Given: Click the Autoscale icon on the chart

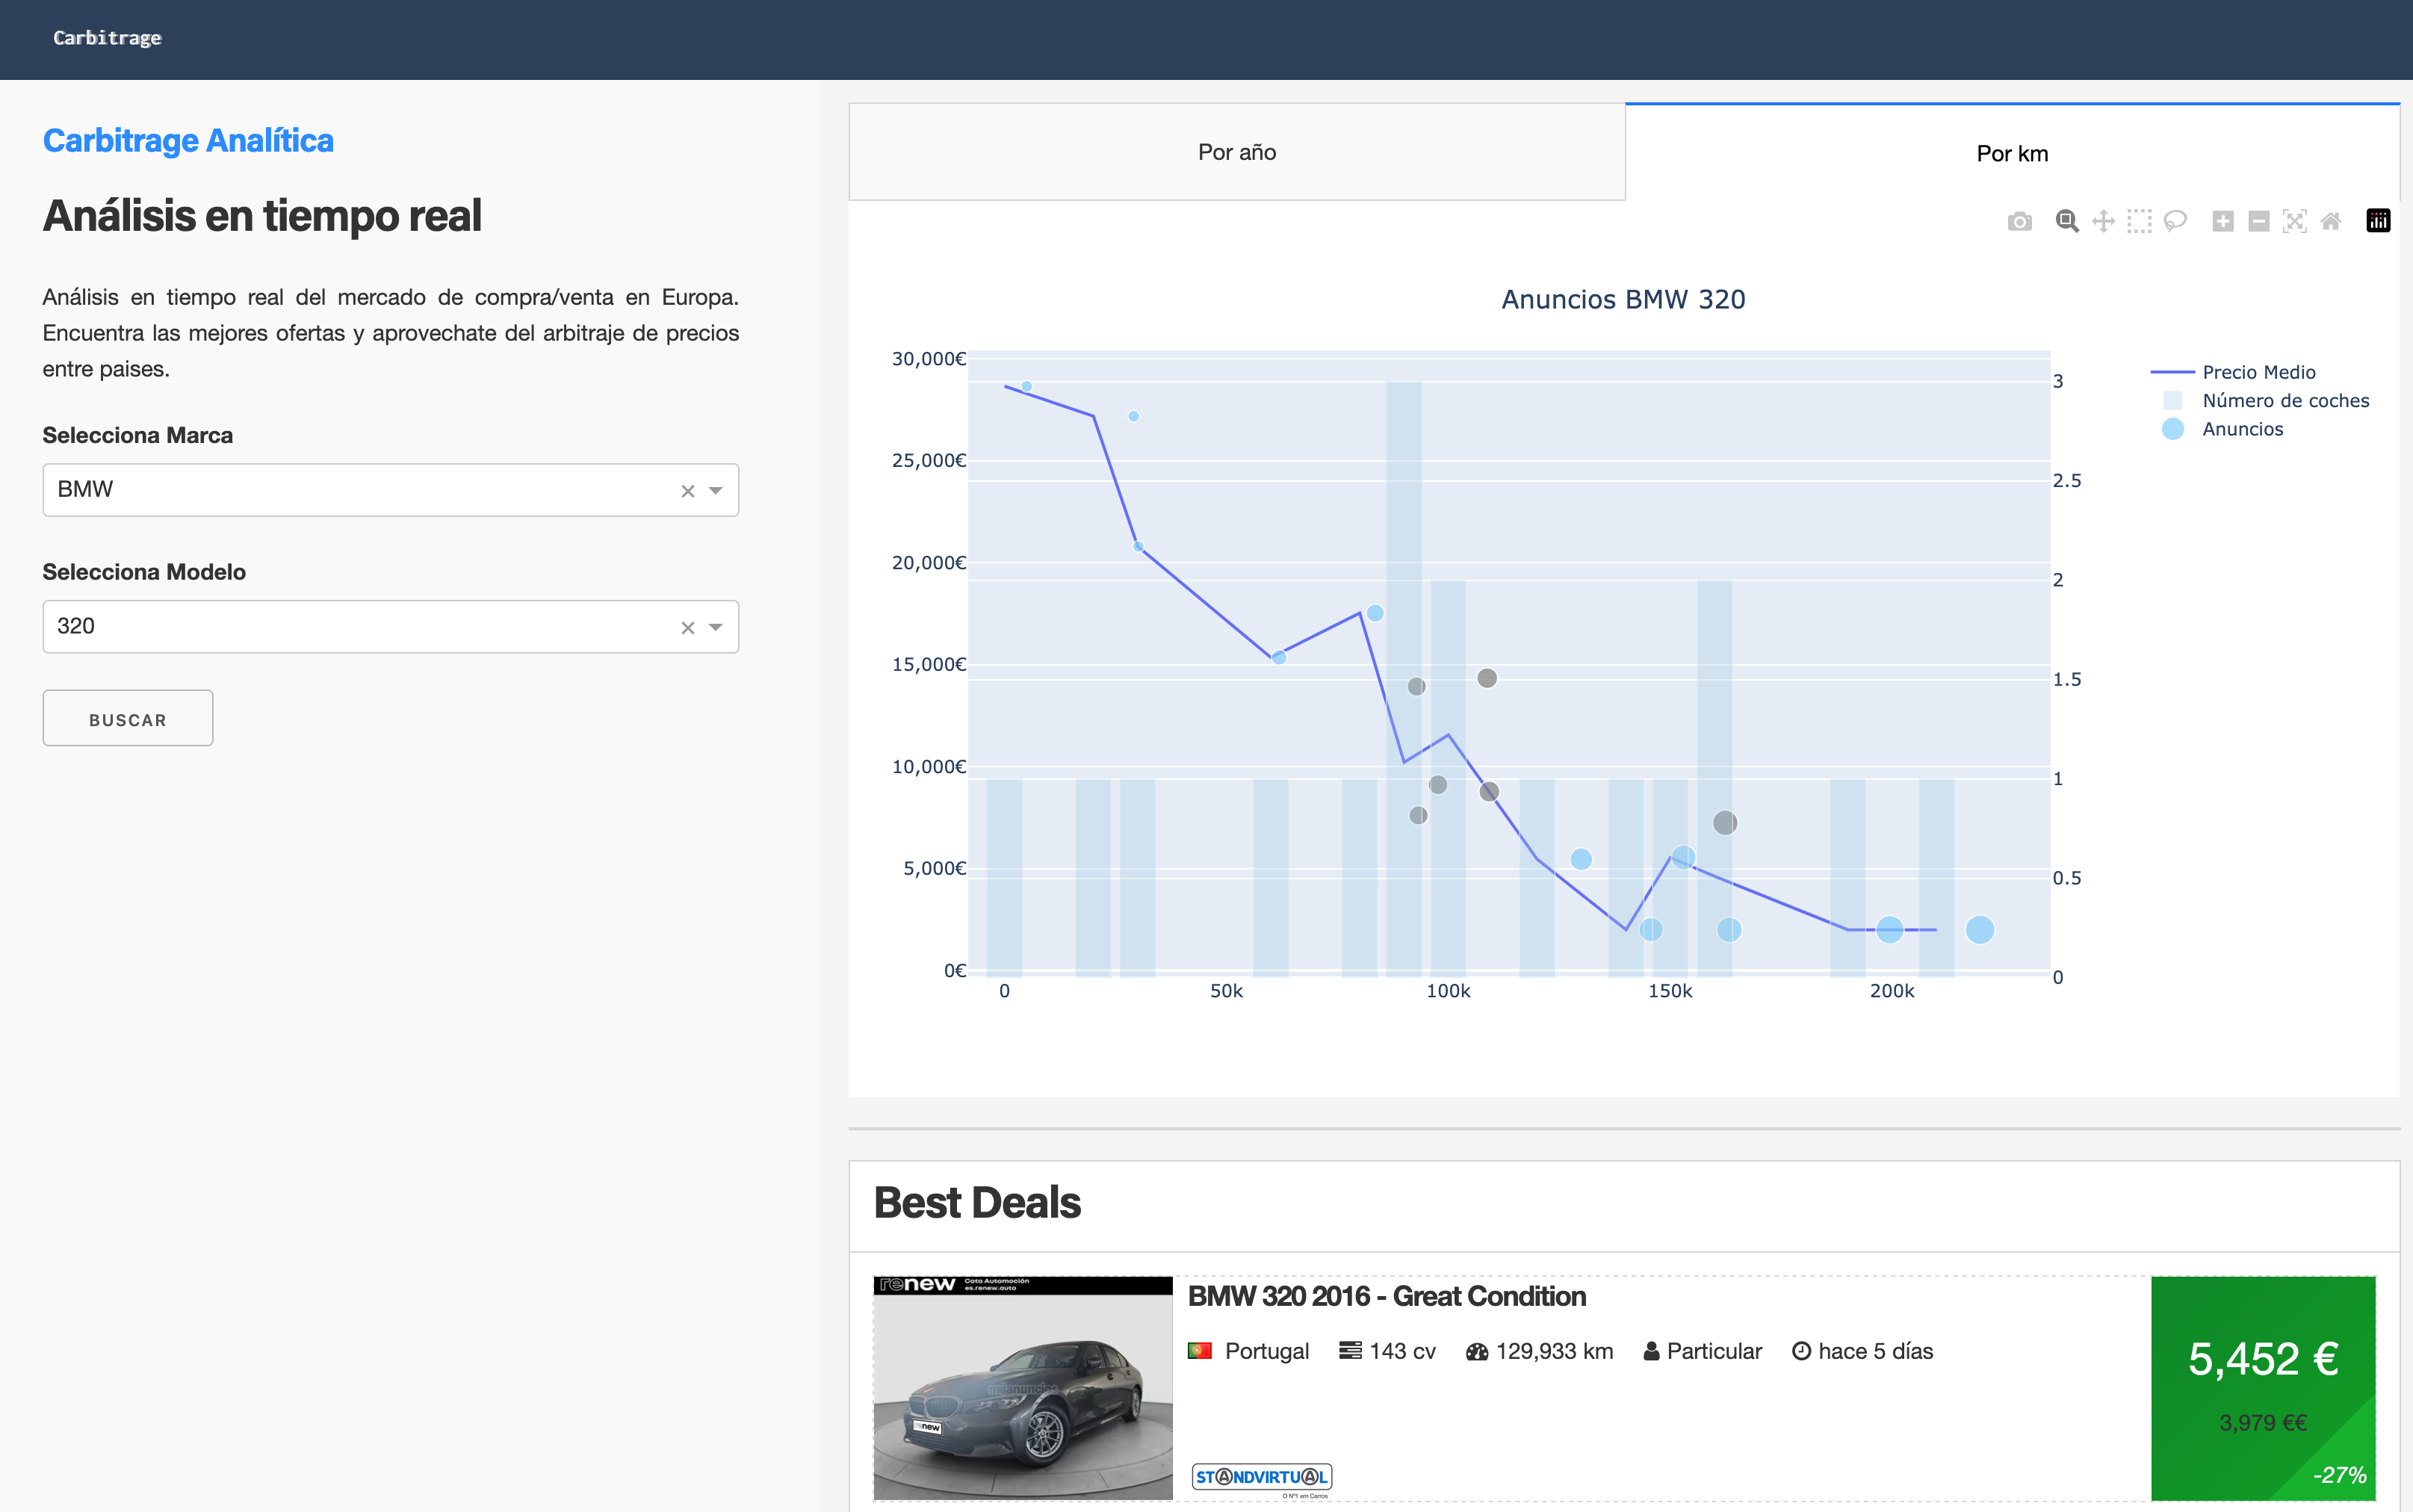Looking at the screenshot, I should [2294, 221].
